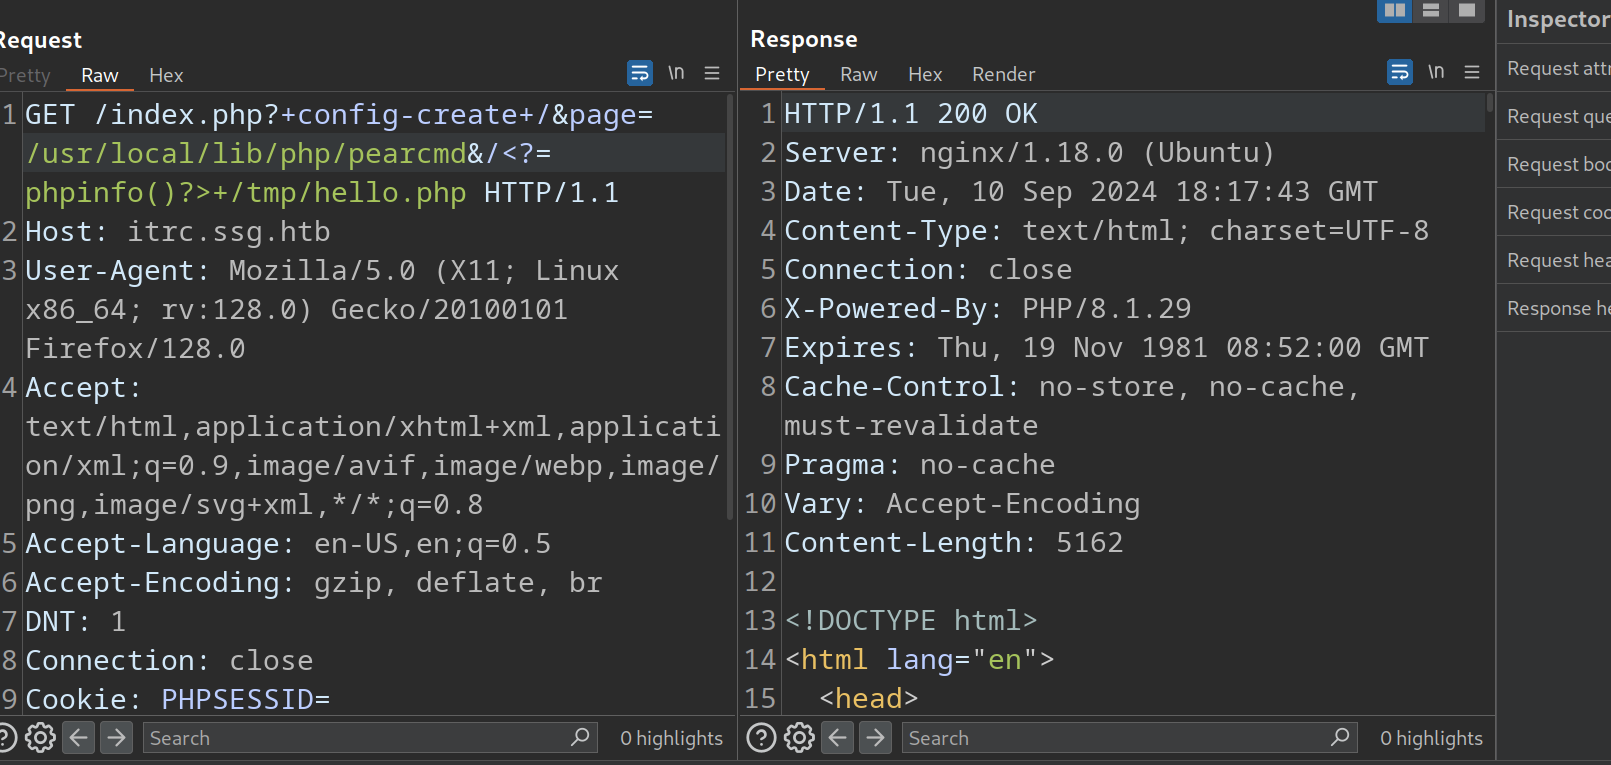
Task: Select combined tabbed layout view icon
Action: tap(1467, 10)
